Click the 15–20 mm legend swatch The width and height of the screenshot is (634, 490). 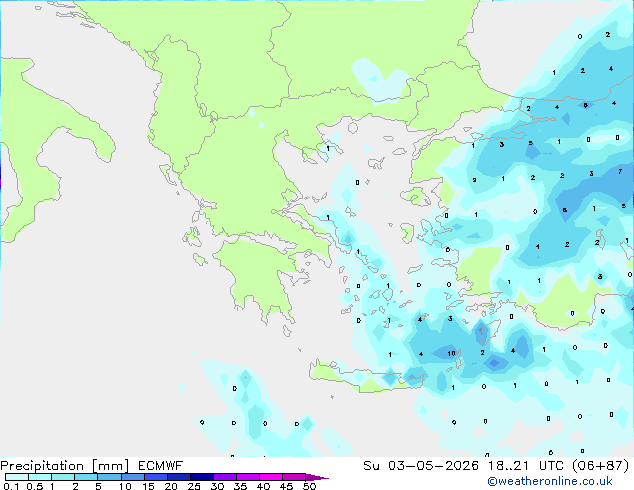pyautogui.click(x=155, y=477)
